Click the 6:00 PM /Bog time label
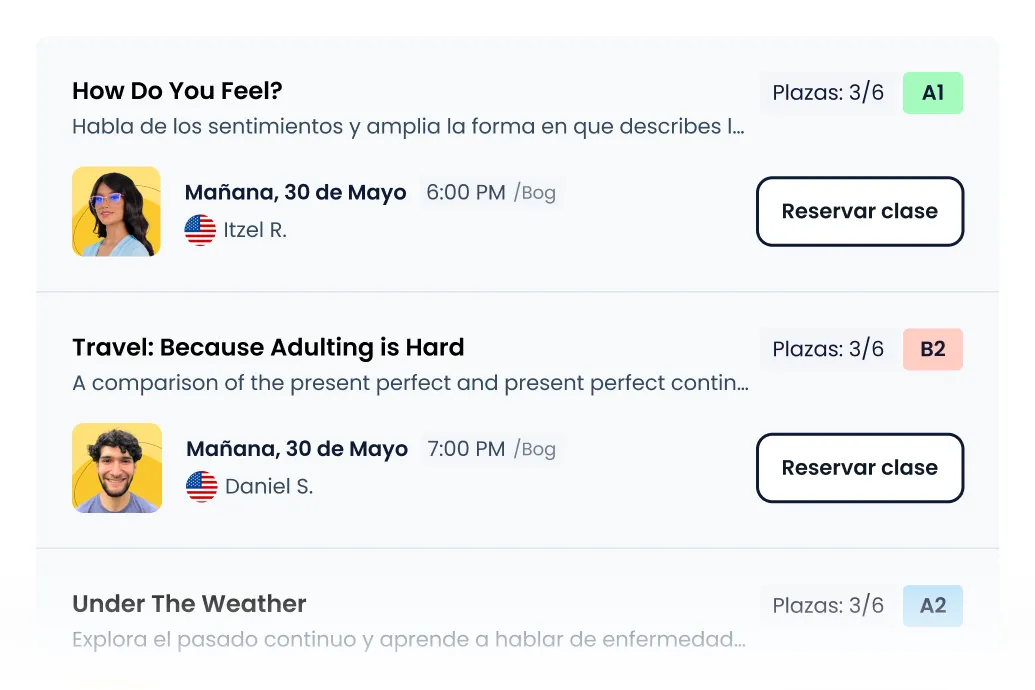 coord(490,193)
